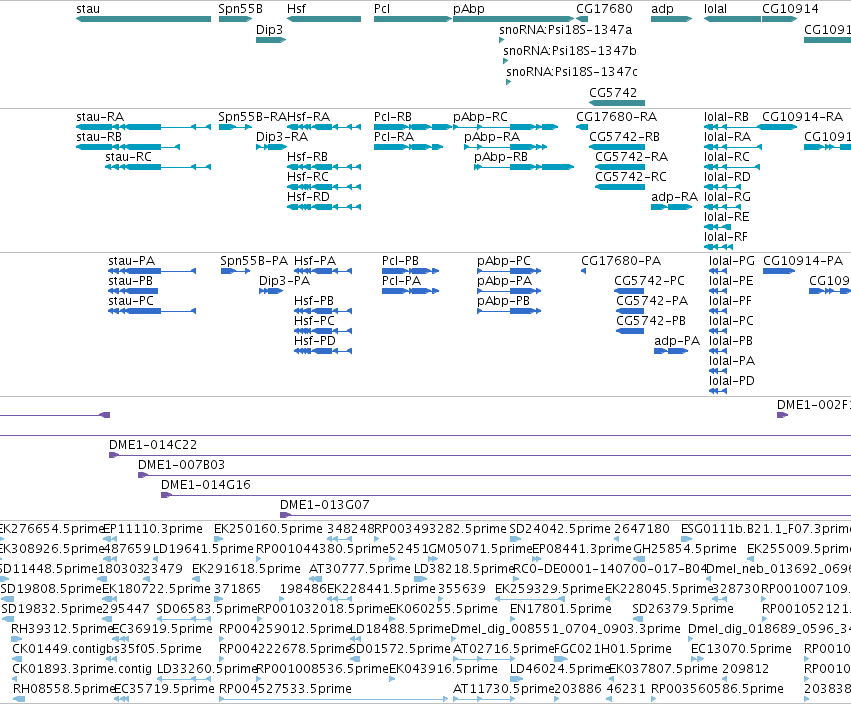This screenshot has height=704, width=851.
Task: Select BAC clone DME1-014C22 label
Action: pos(153,445)
